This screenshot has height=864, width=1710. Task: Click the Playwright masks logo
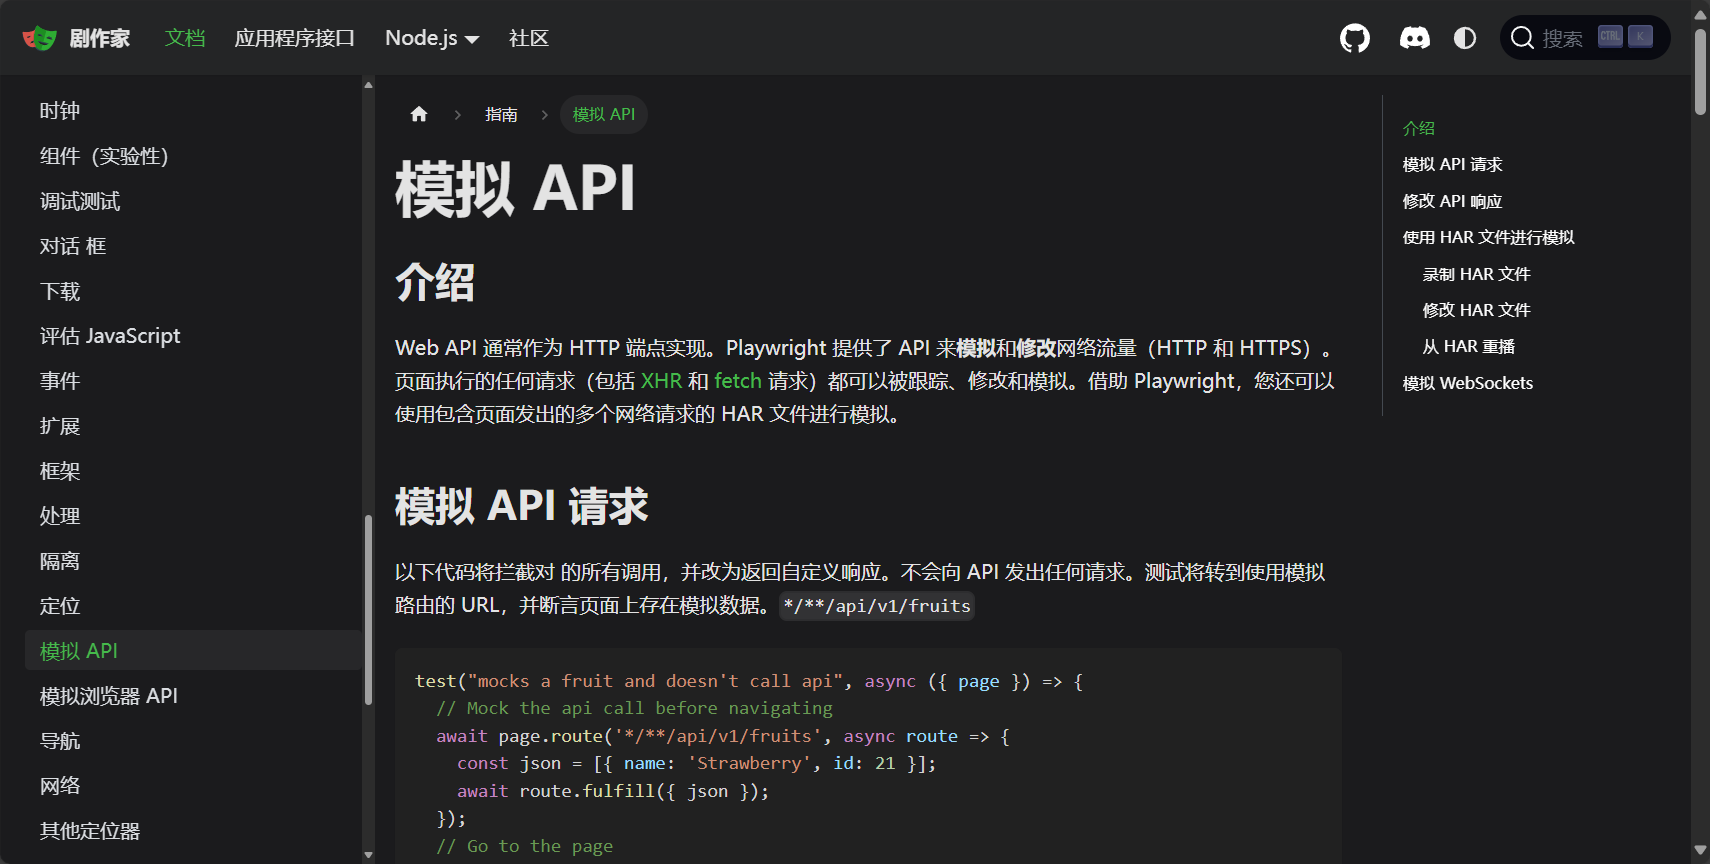[39, 38]
